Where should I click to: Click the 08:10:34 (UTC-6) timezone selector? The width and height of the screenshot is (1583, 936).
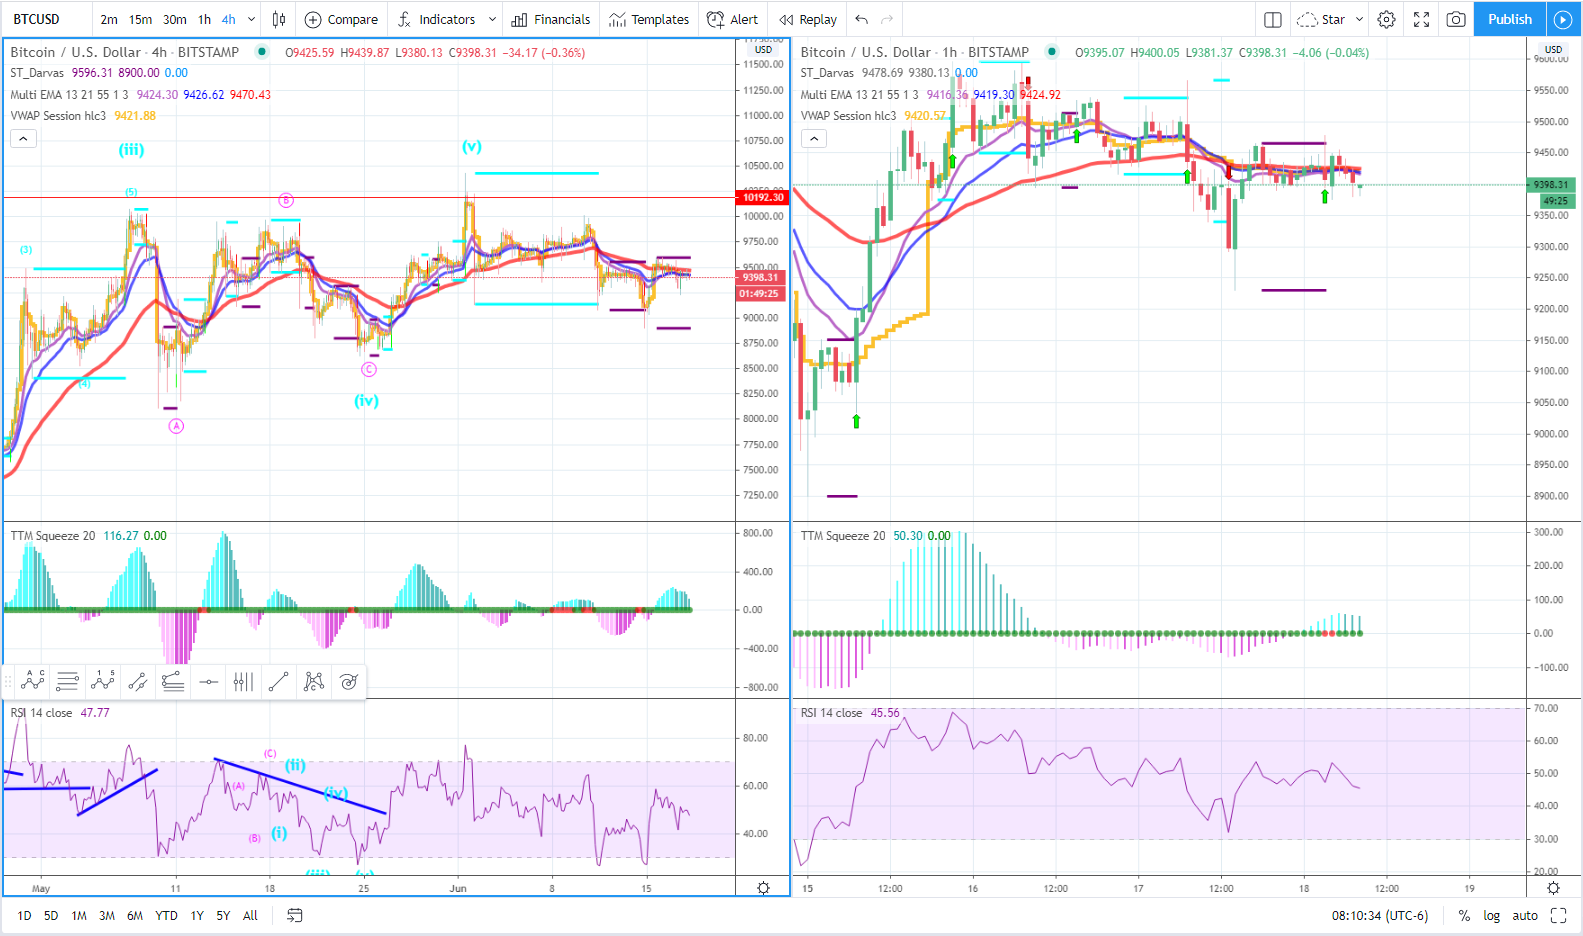coord(1380,915)
